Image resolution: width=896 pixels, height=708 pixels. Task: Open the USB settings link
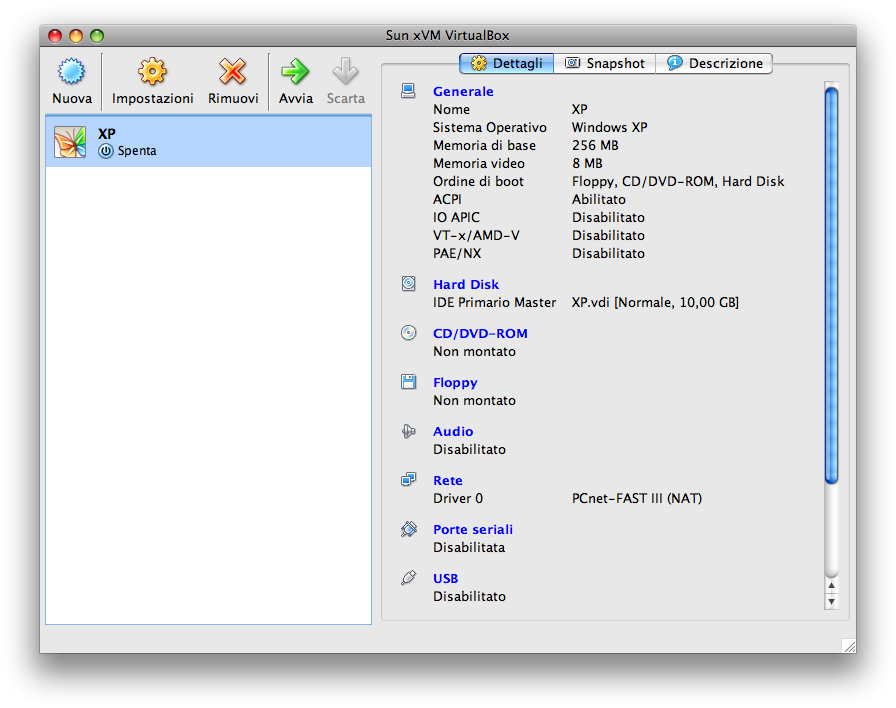click(445, 579)
